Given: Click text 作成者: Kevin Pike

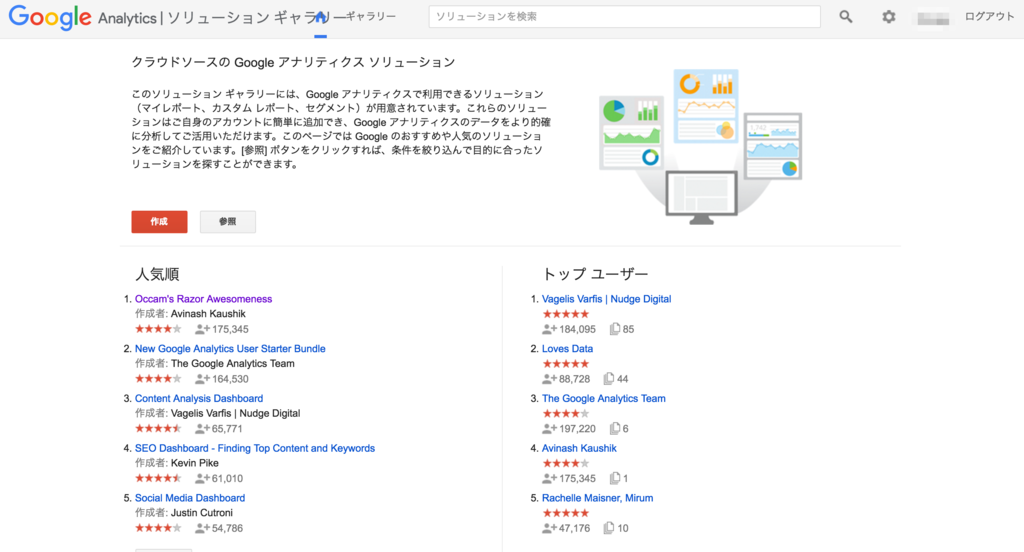Looking at the screenshot, I should 177,463.
